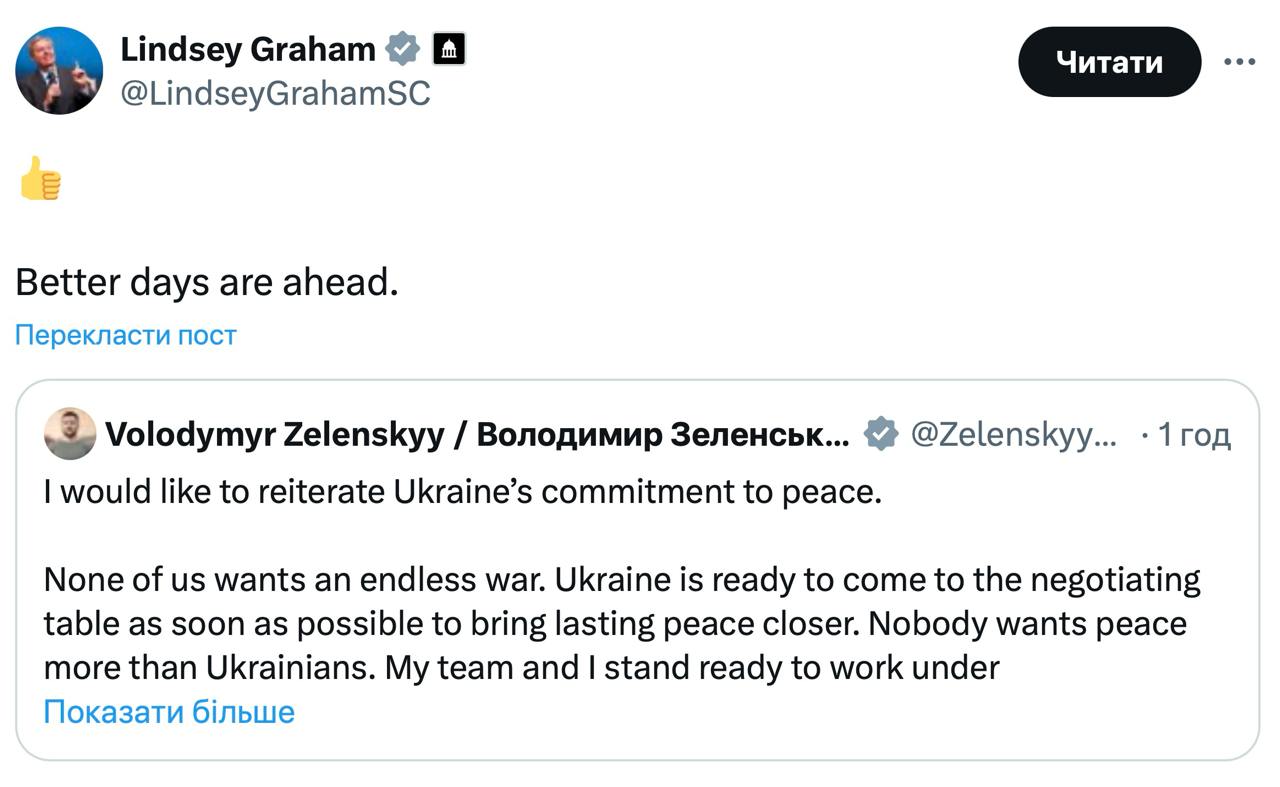
Task: Click the "Better days are ahead." post text
Action: click(207, 283)
